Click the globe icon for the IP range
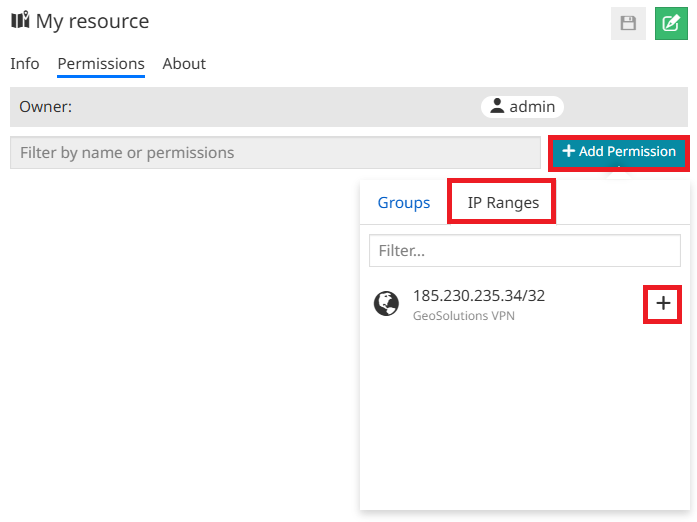This screenshot has height=522, width=697. (387, 304)
